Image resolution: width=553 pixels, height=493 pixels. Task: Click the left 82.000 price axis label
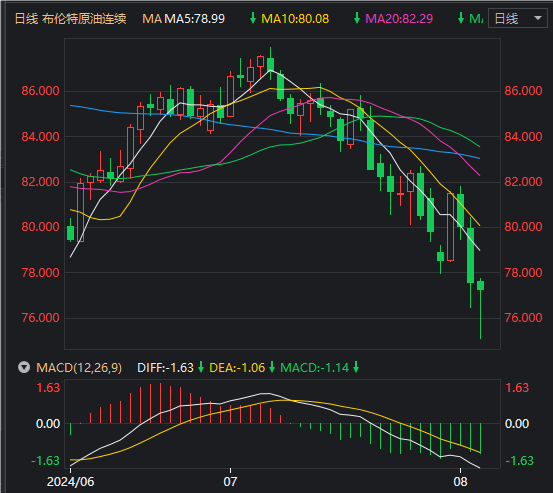[x=40, y=182]
